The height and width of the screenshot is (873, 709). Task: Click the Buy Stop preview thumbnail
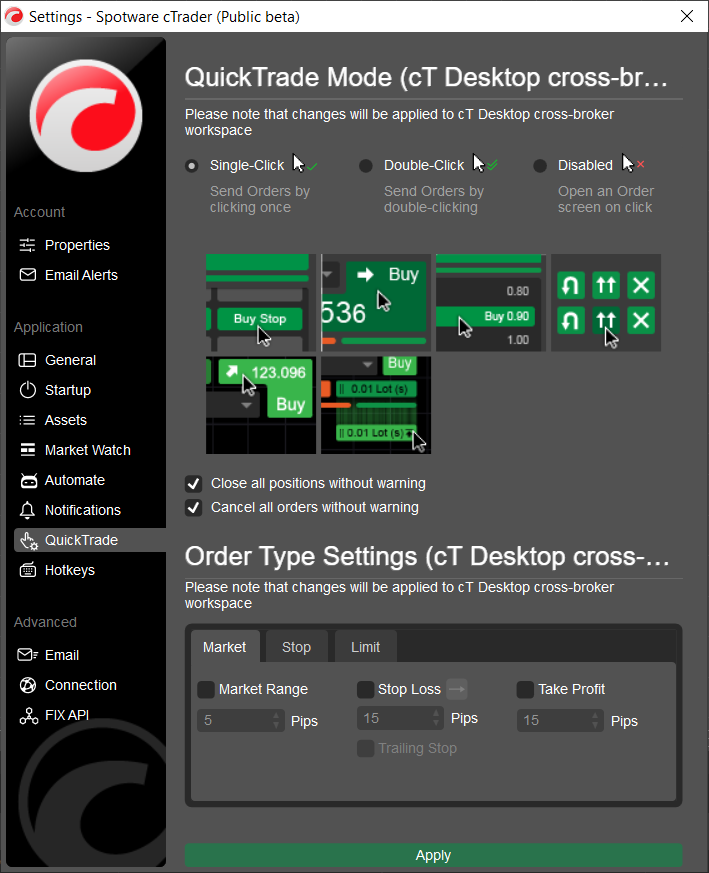click(x=261, y=303)
